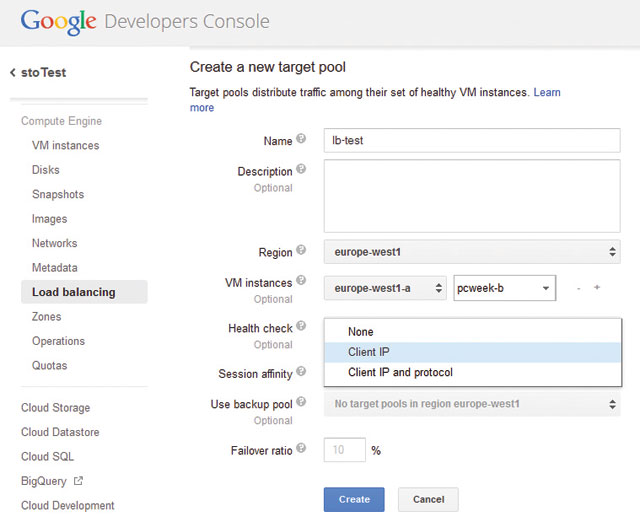
Task: Open VM instances in the sidebar
Action: [66, 146]
